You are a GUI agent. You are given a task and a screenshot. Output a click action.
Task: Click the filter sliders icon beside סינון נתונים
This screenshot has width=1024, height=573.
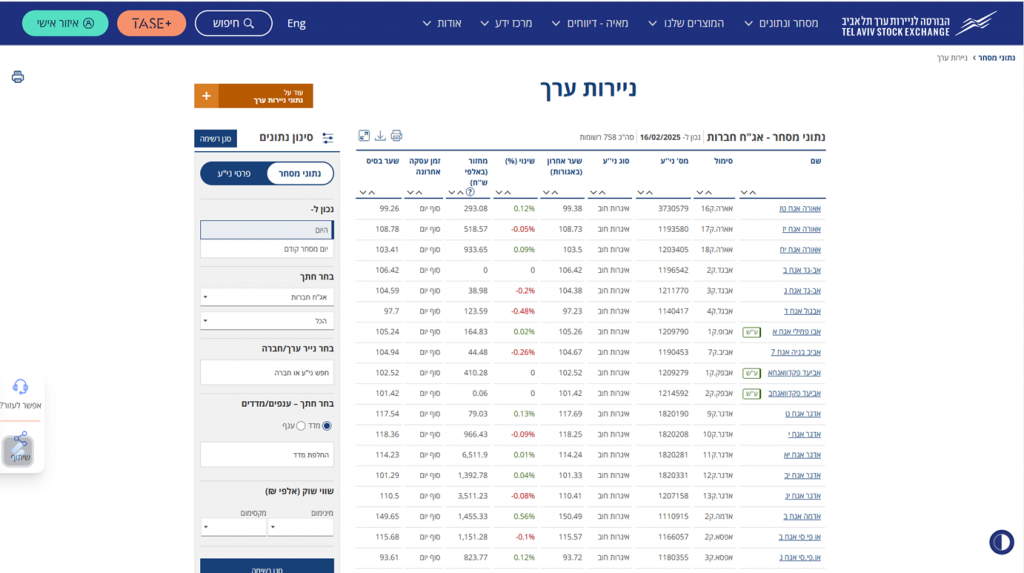tap(328, 138)
